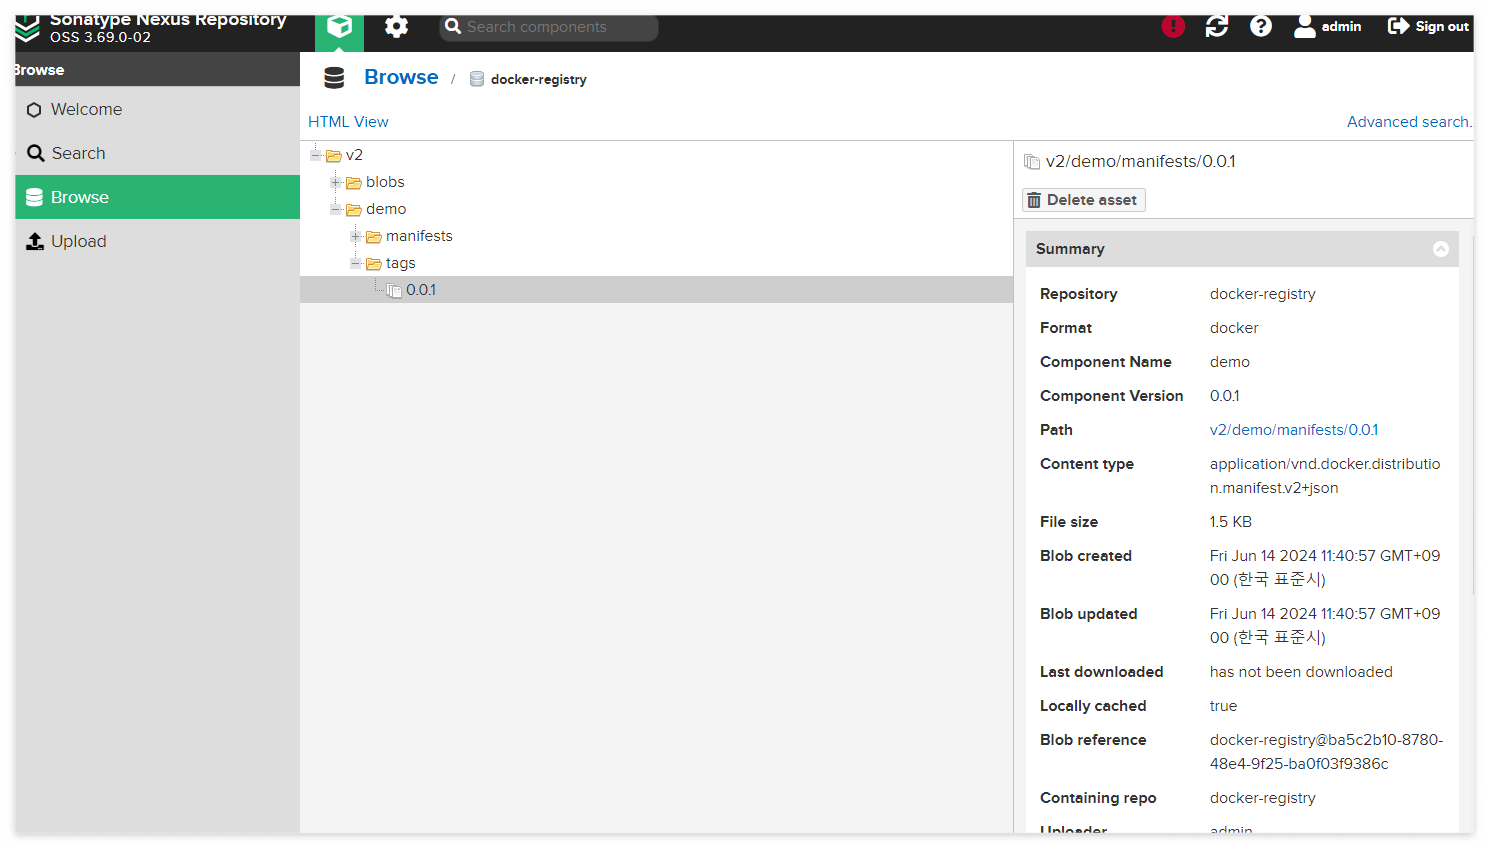Screen dimensions: 1489x848
Task: Select the manifests folder label
Action: 419,236
